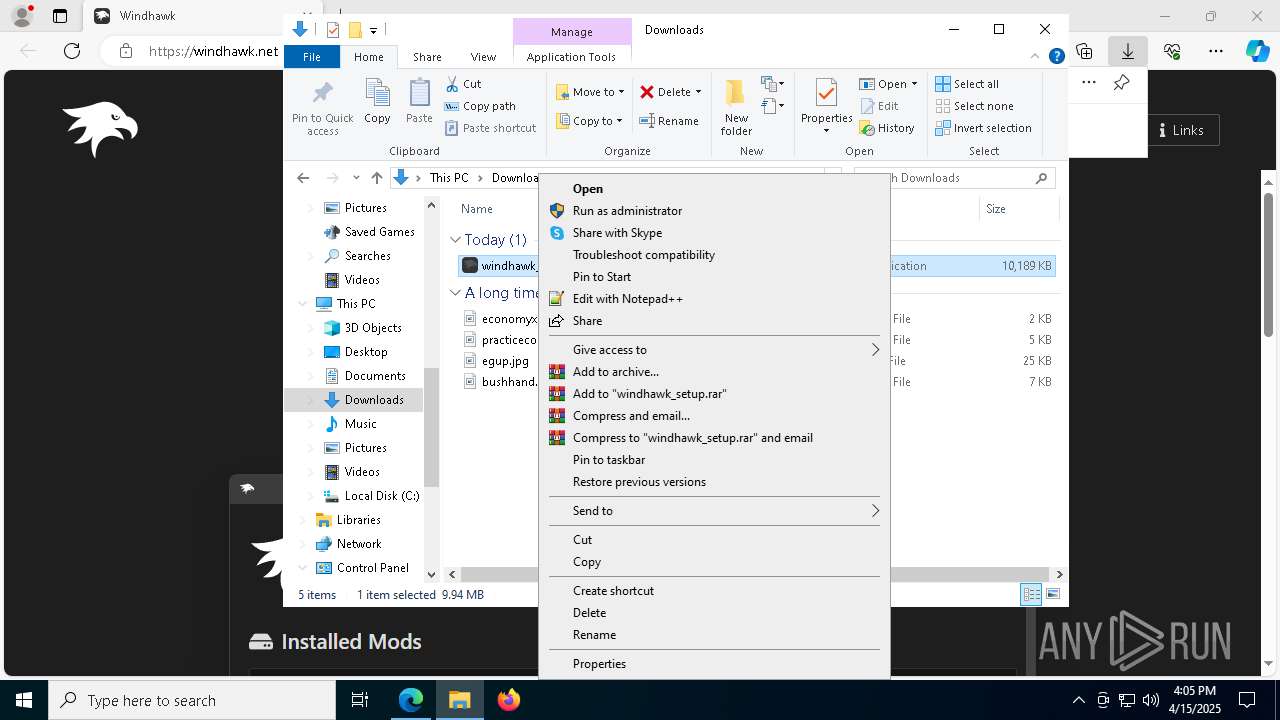Switch to details view button

[x=1031, y=594]
